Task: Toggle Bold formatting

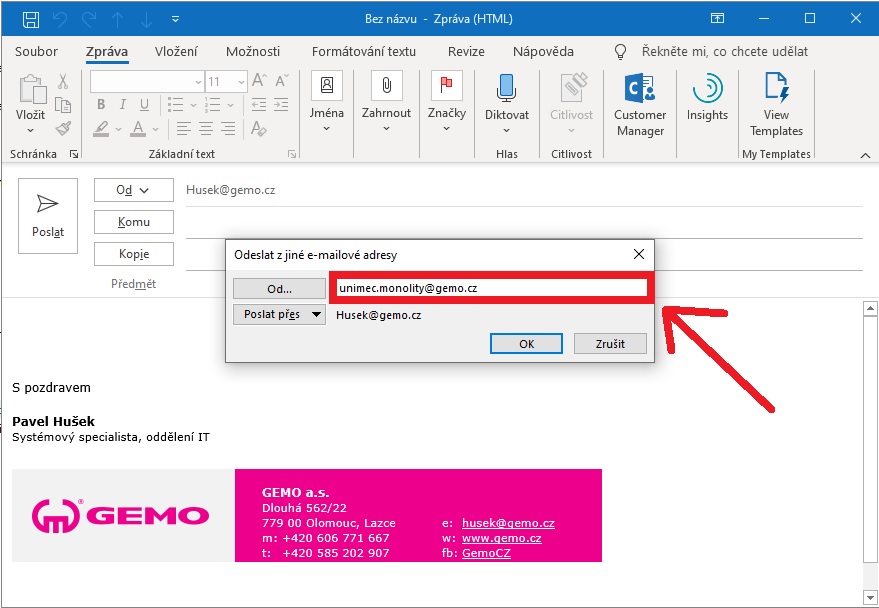Action: click(101, 104)
